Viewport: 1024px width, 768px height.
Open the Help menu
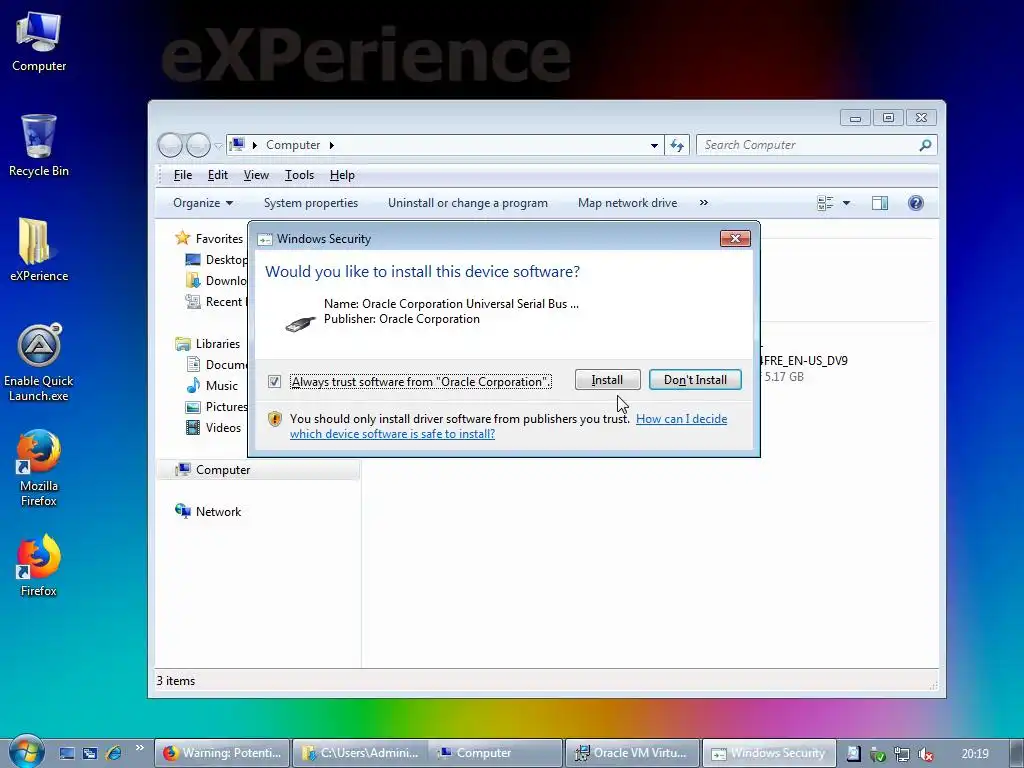pyautogui.click(x=342, y=175)
